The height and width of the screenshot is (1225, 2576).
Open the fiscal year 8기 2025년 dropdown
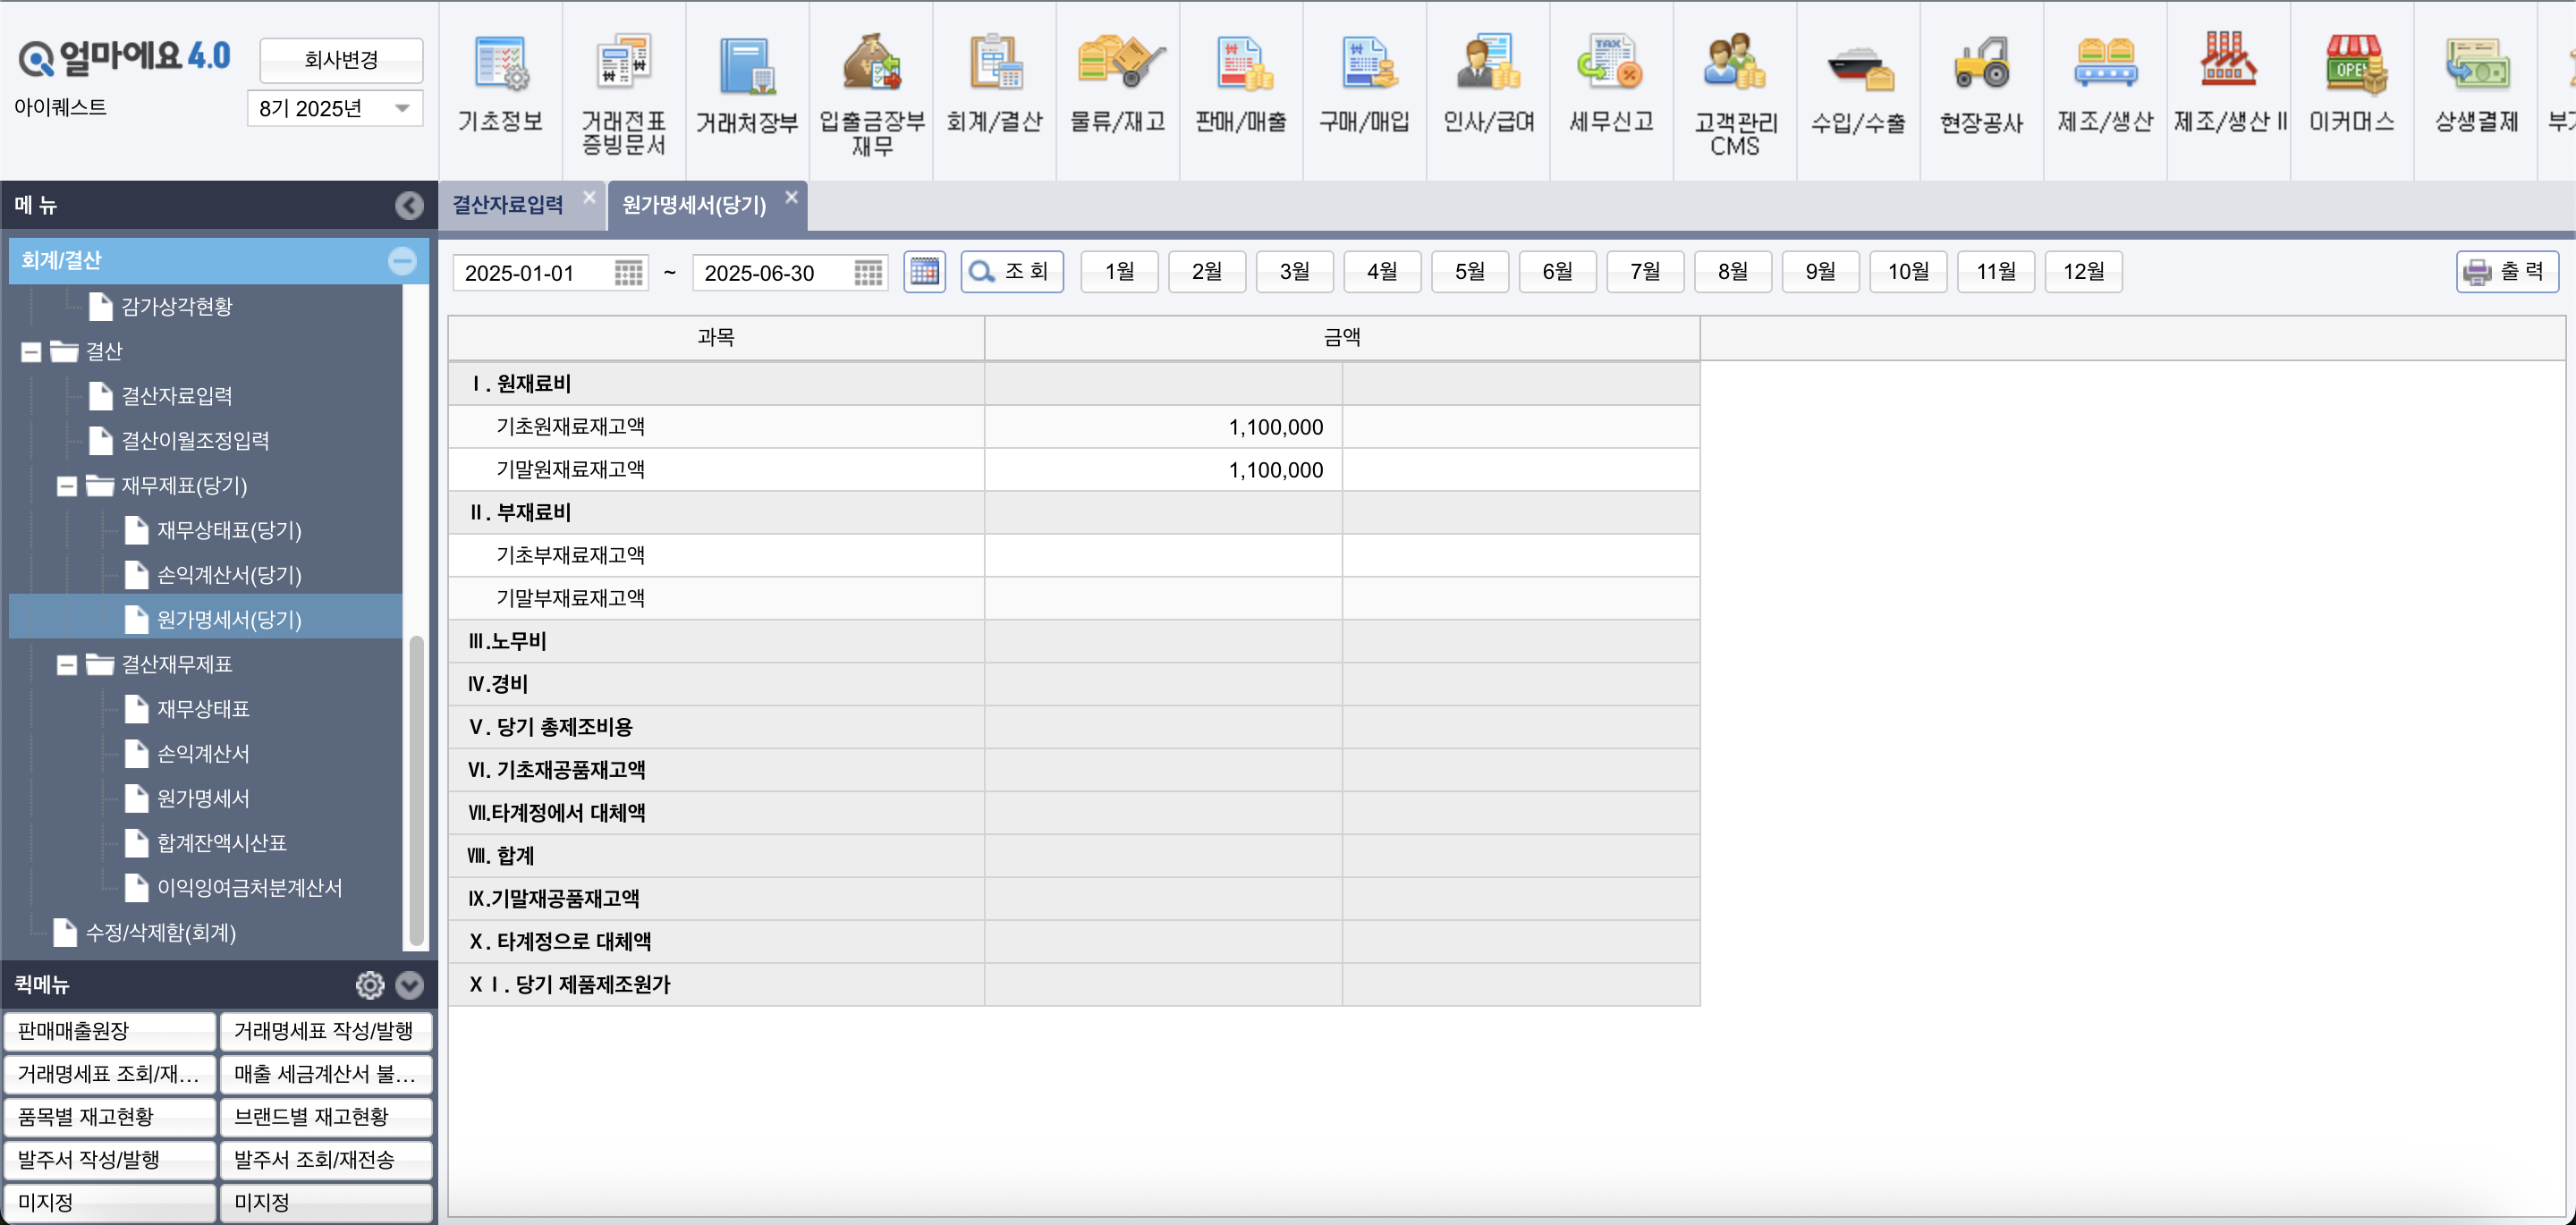coord(335,108)
